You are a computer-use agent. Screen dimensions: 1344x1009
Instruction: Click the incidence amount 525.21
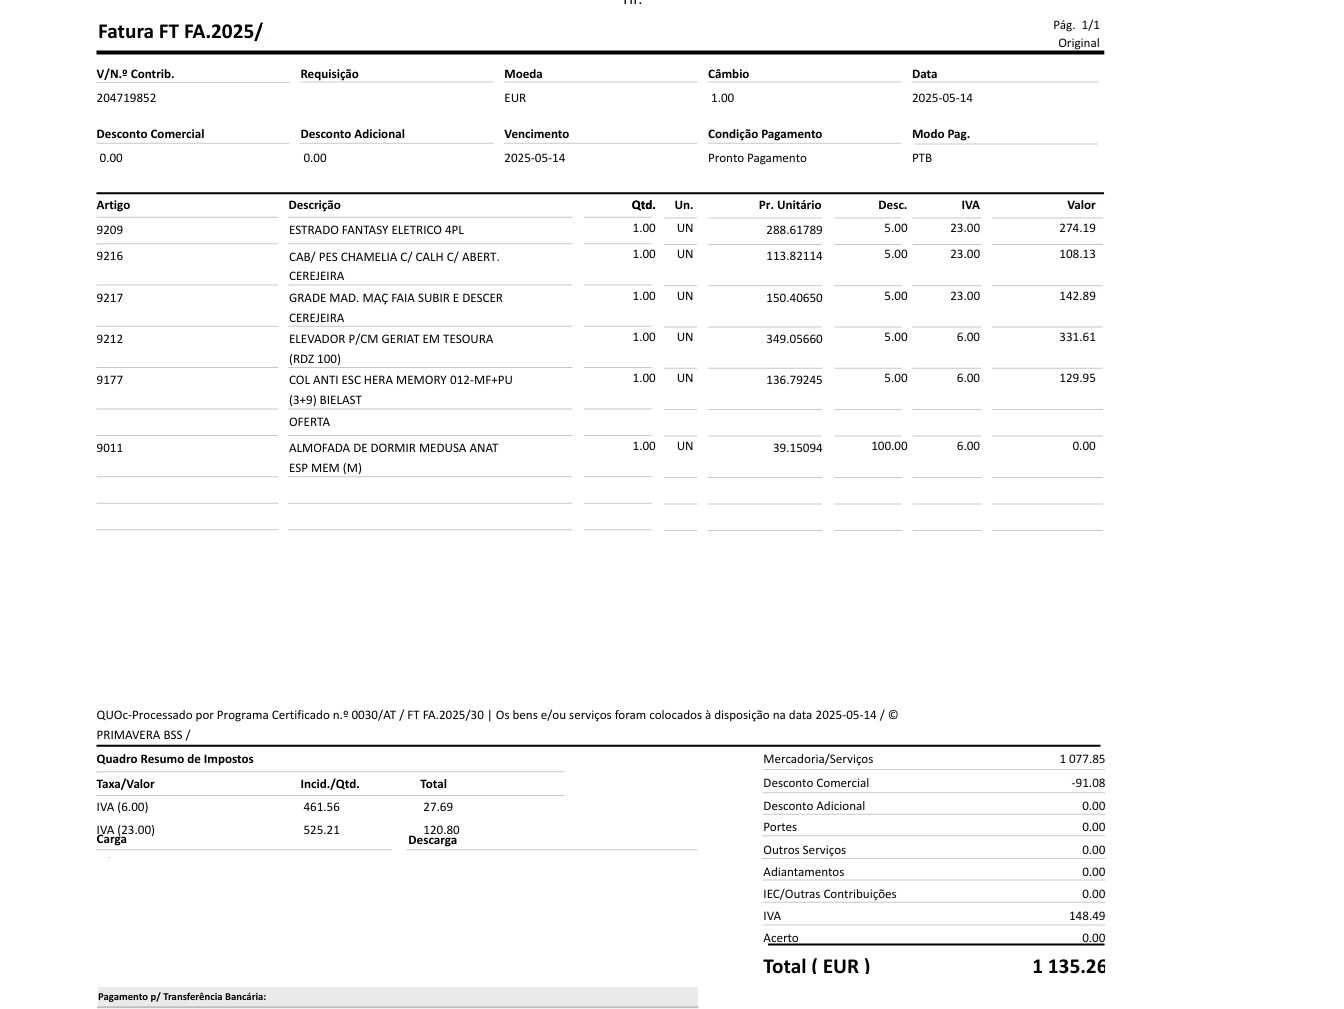tap(321, 830)
